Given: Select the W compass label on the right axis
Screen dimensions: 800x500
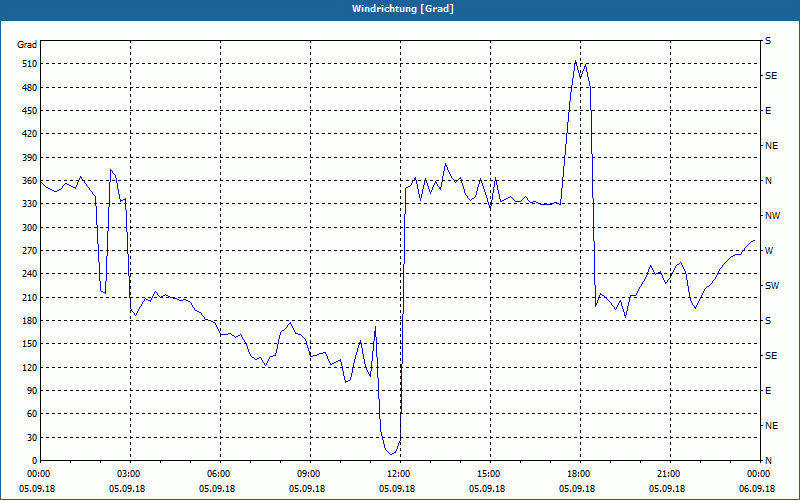Looking at the screenshot, I should point(769,251).
